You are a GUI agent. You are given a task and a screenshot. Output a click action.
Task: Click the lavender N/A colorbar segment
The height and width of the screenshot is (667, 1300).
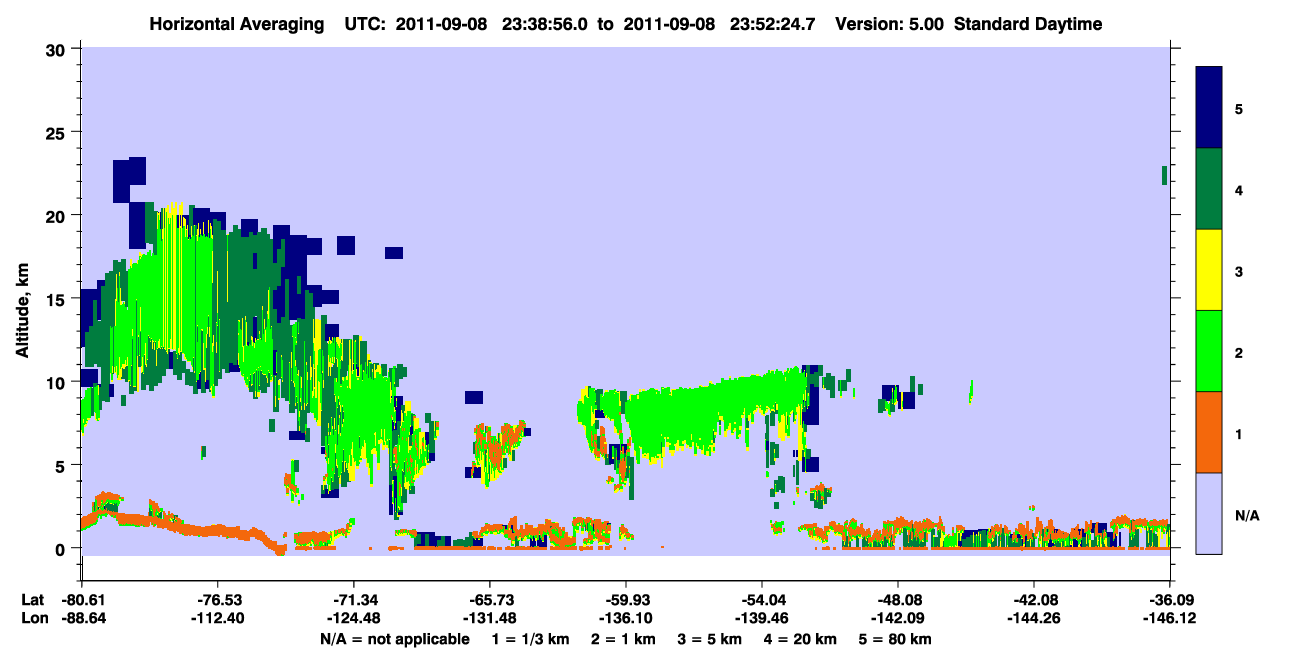(1209, 513)
